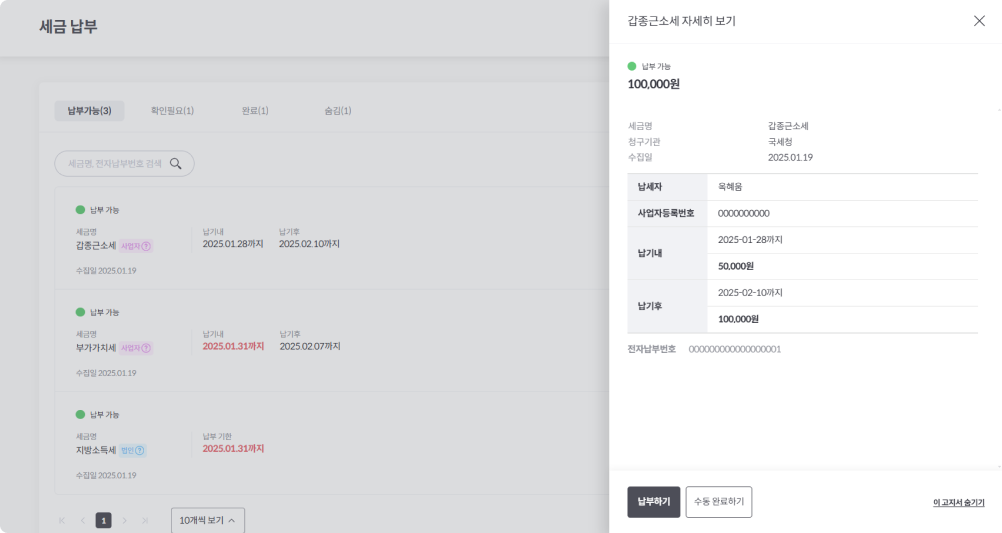Screen dimensions: 1002x533
Task: Go to first page arrow icon
Action: 62,520
